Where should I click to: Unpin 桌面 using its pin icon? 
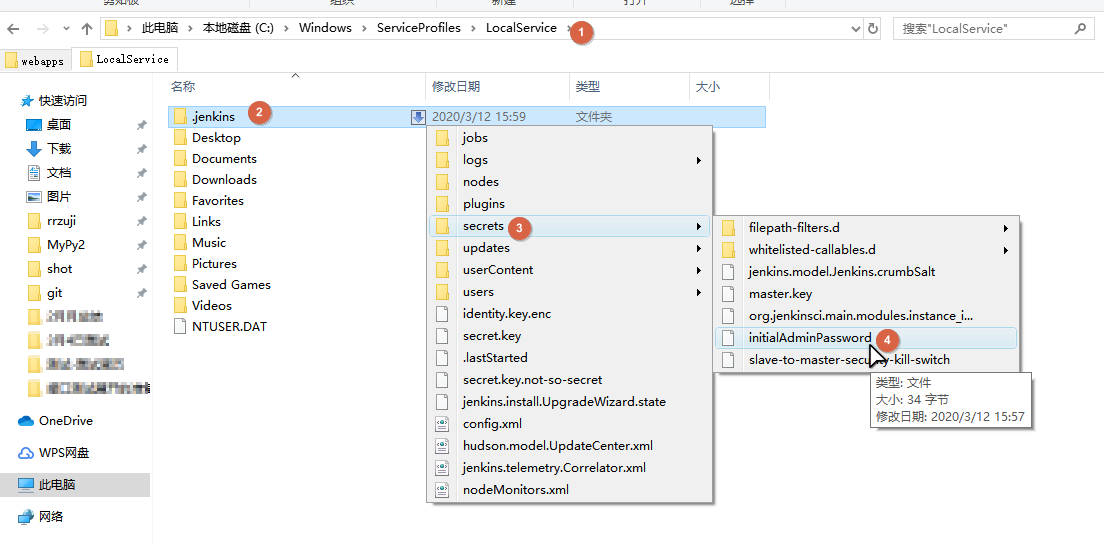coord(142,125)
